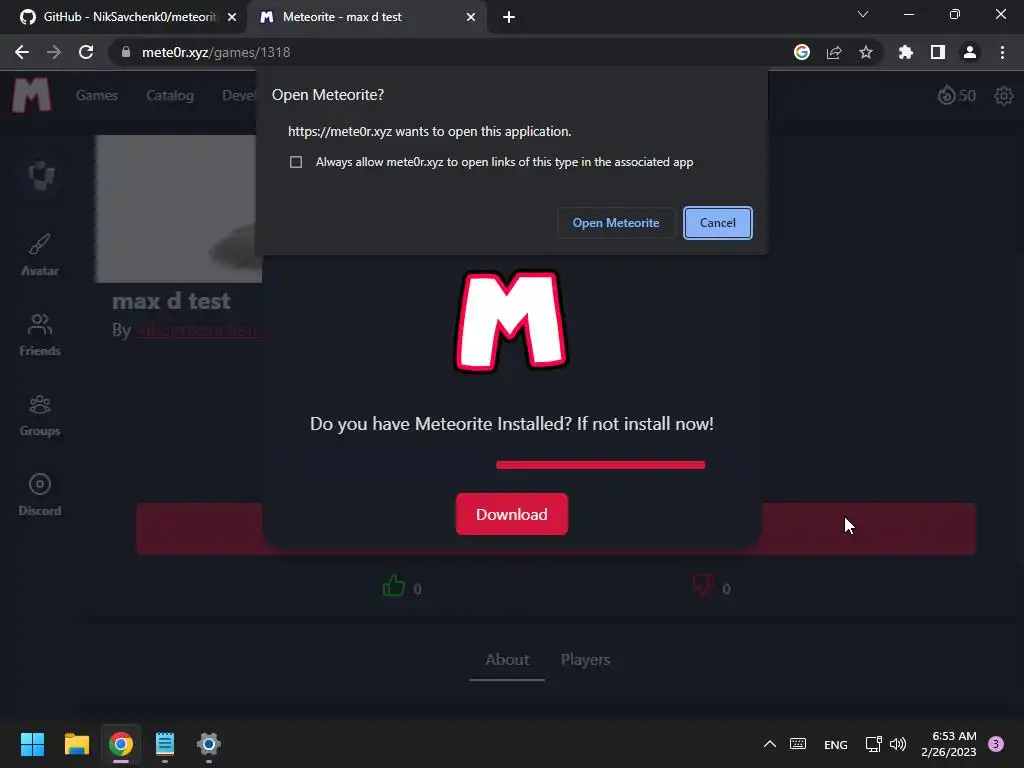Open the notification badge showing 3
Screen dimensions: 1024x768
tap(996, 744)
